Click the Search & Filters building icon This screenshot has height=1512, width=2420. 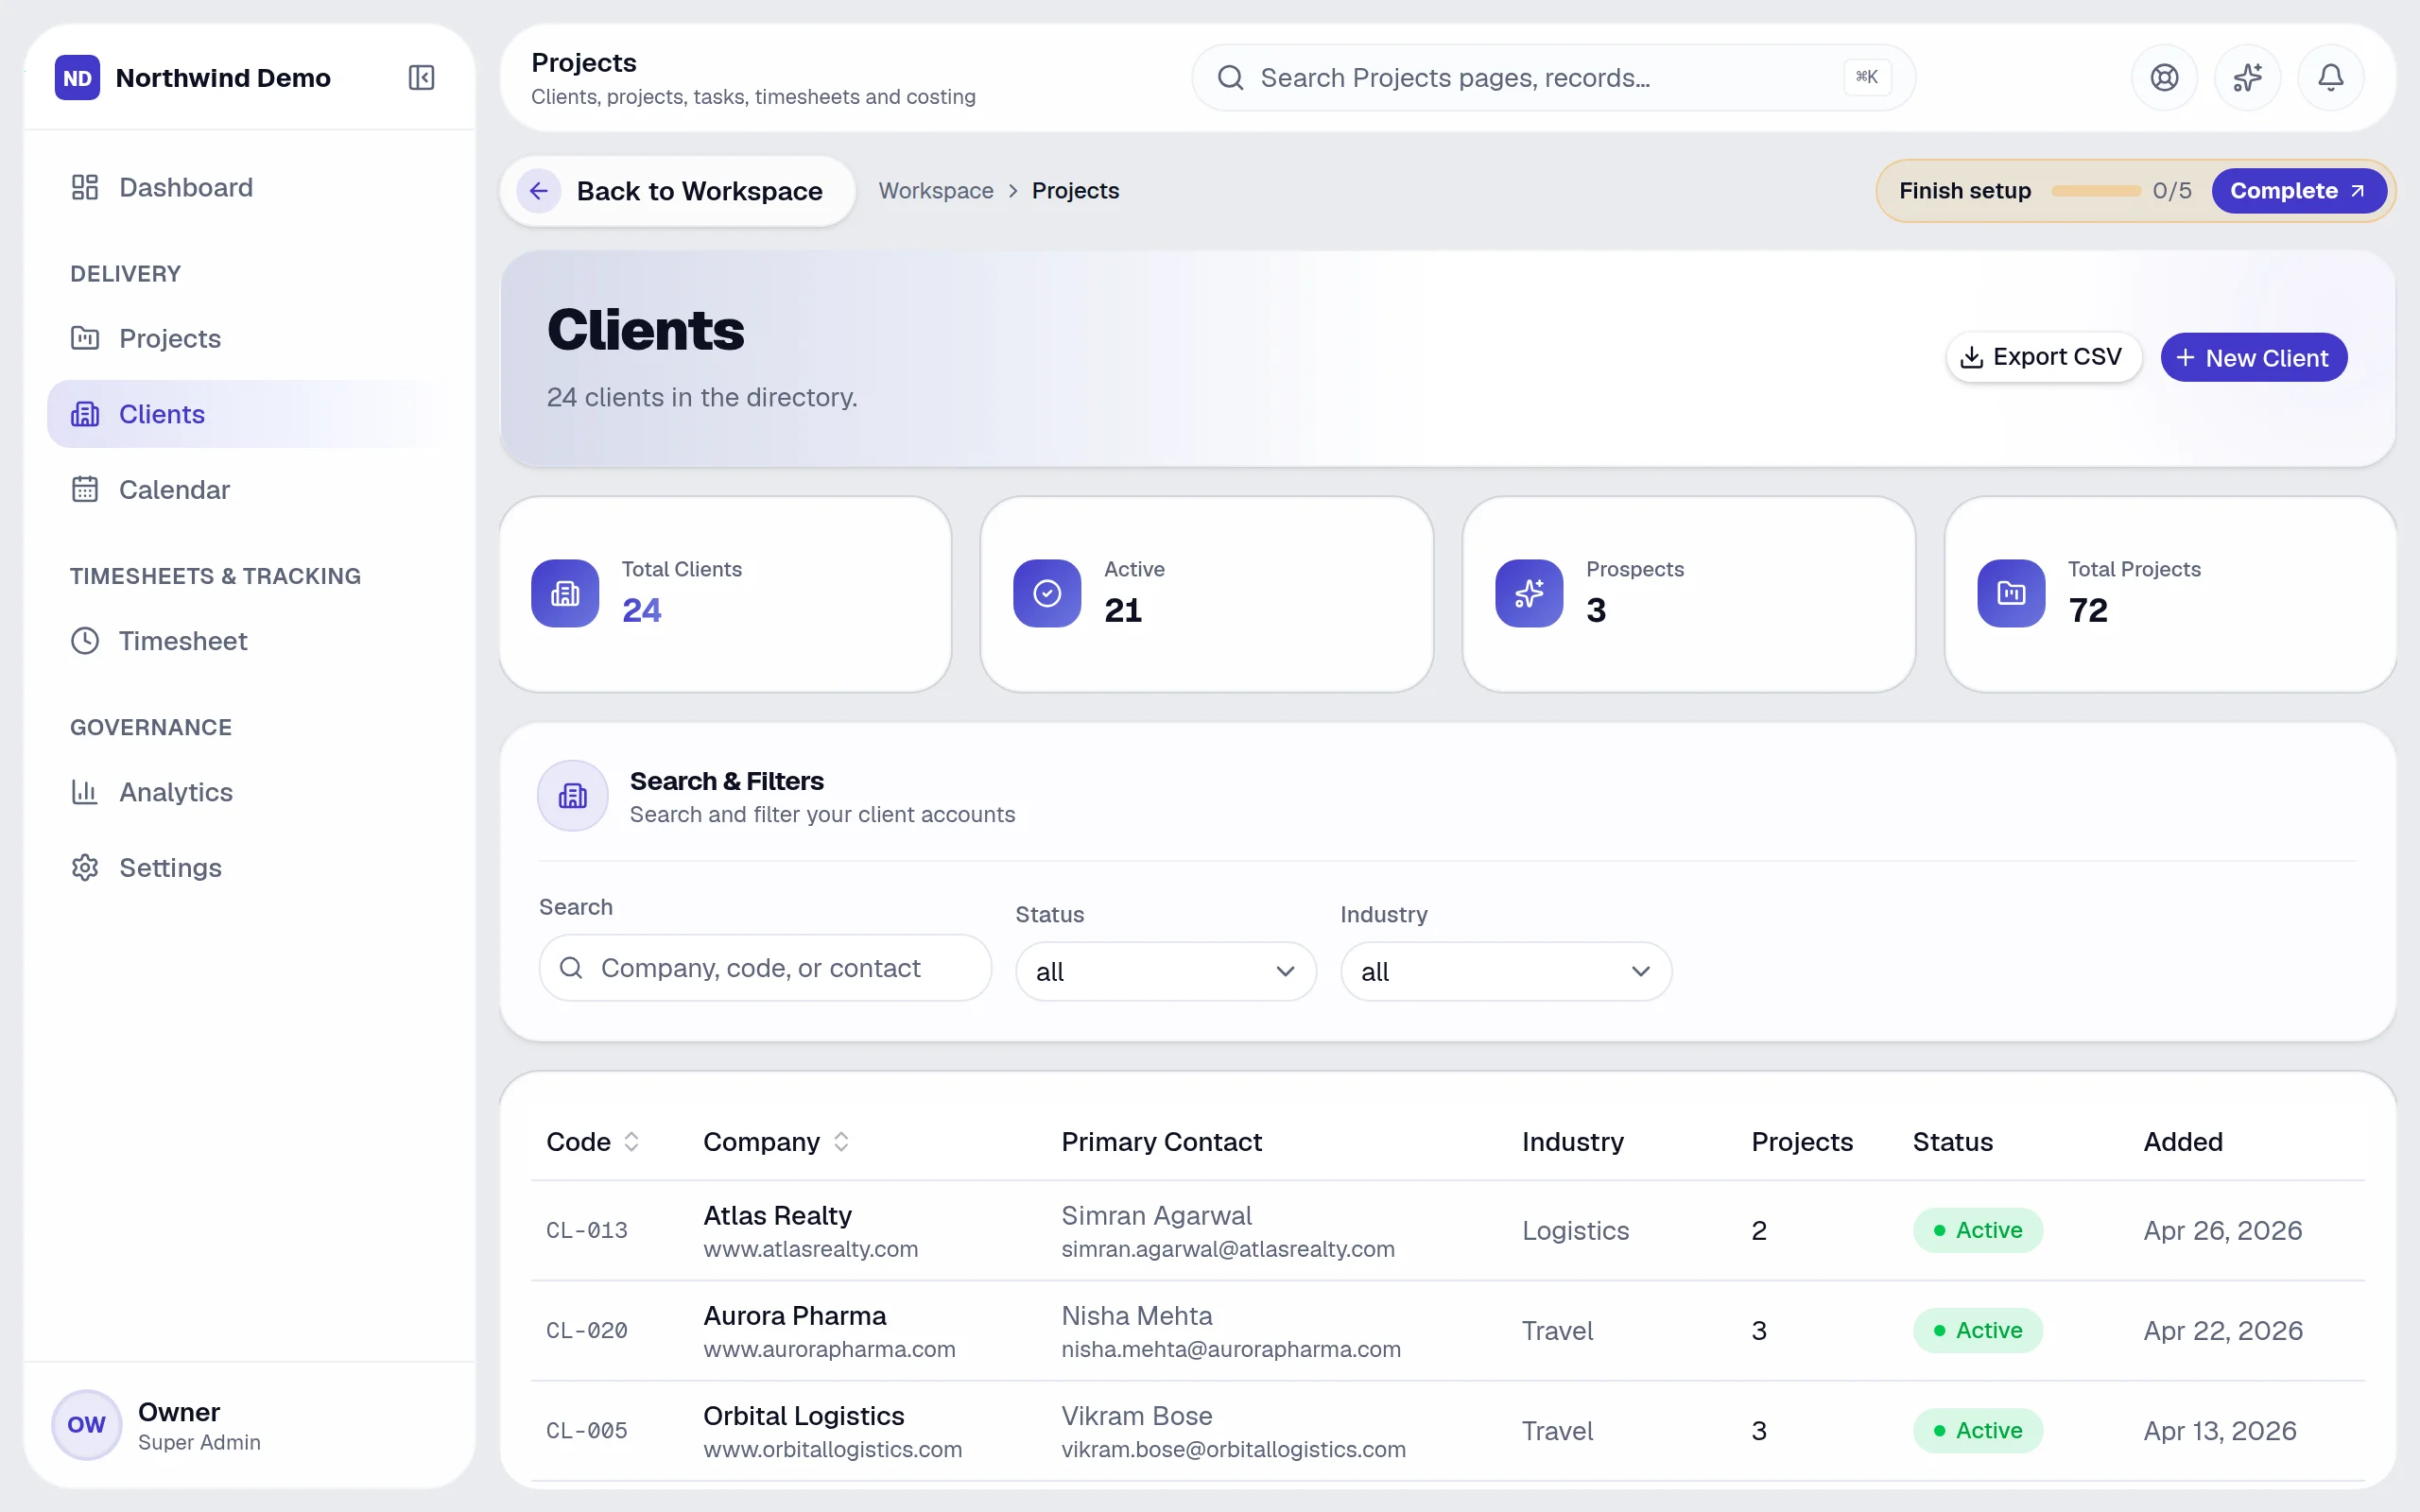pos(573,796)
